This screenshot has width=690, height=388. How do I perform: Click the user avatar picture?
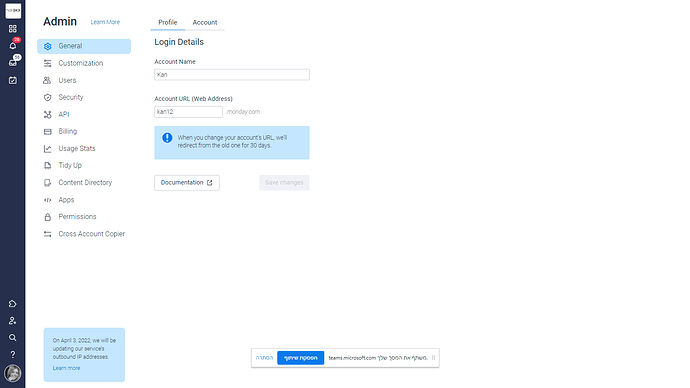13,373
